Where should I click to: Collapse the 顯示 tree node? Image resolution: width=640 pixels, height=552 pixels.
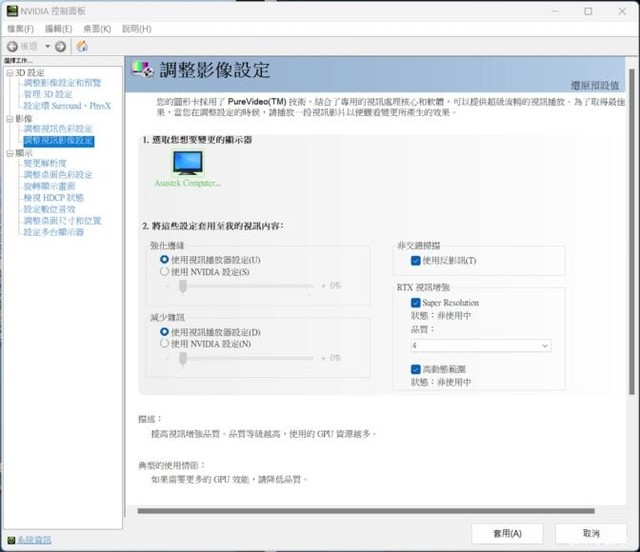click(x=9, y=153)
